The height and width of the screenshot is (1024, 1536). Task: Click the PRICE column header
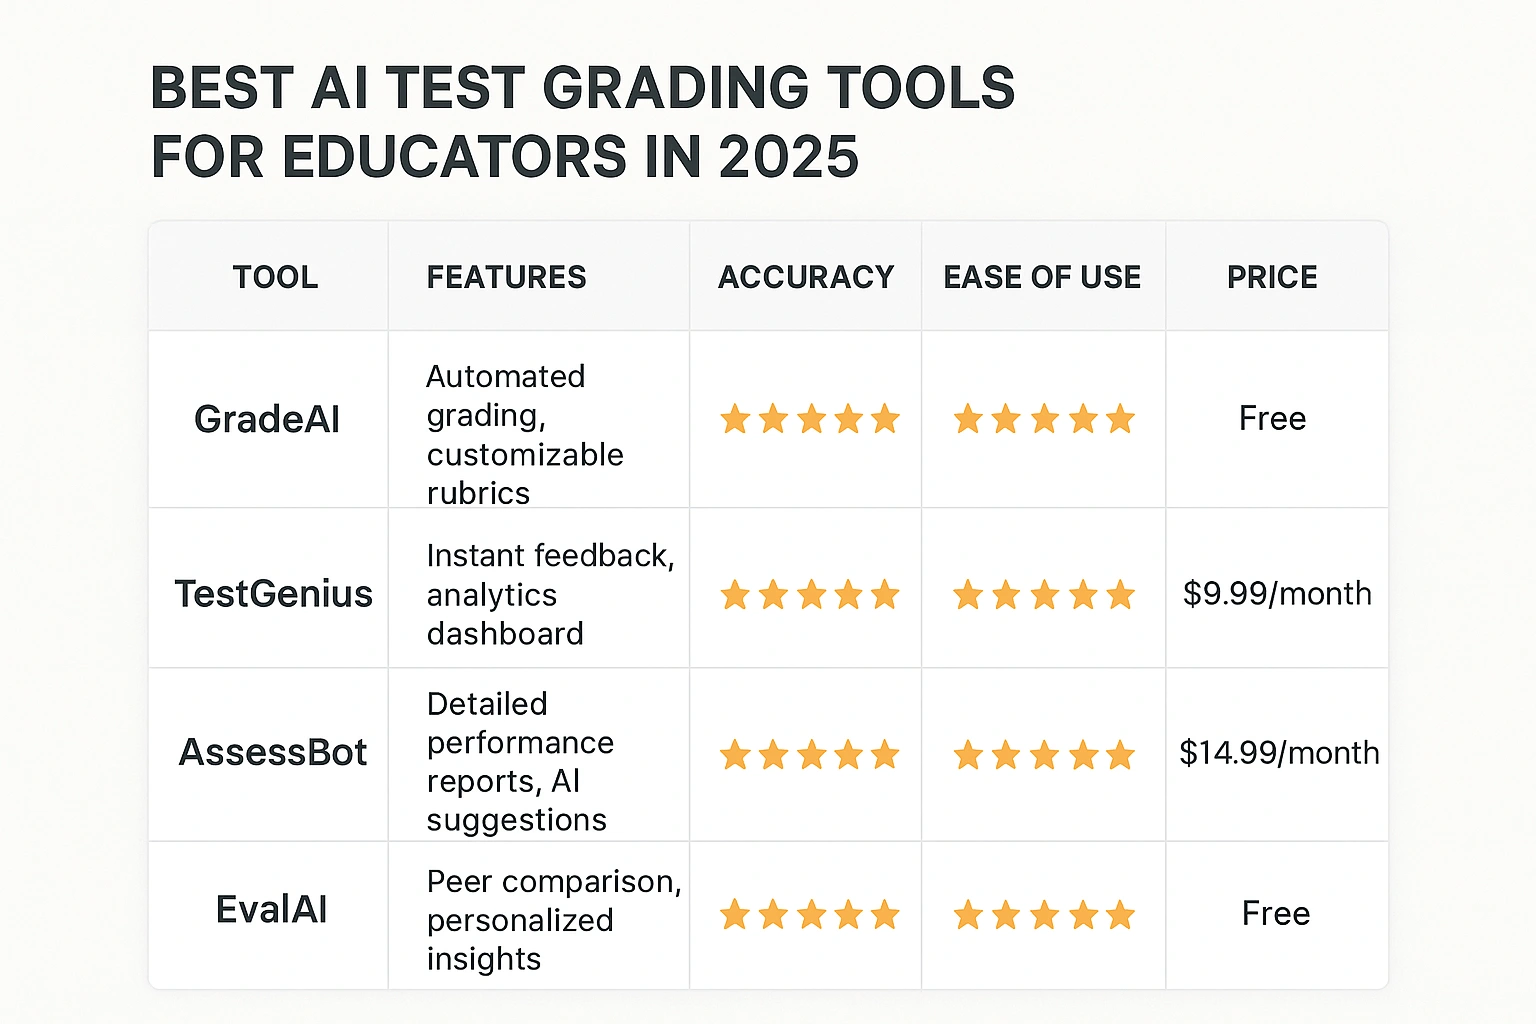point(1272,277)
